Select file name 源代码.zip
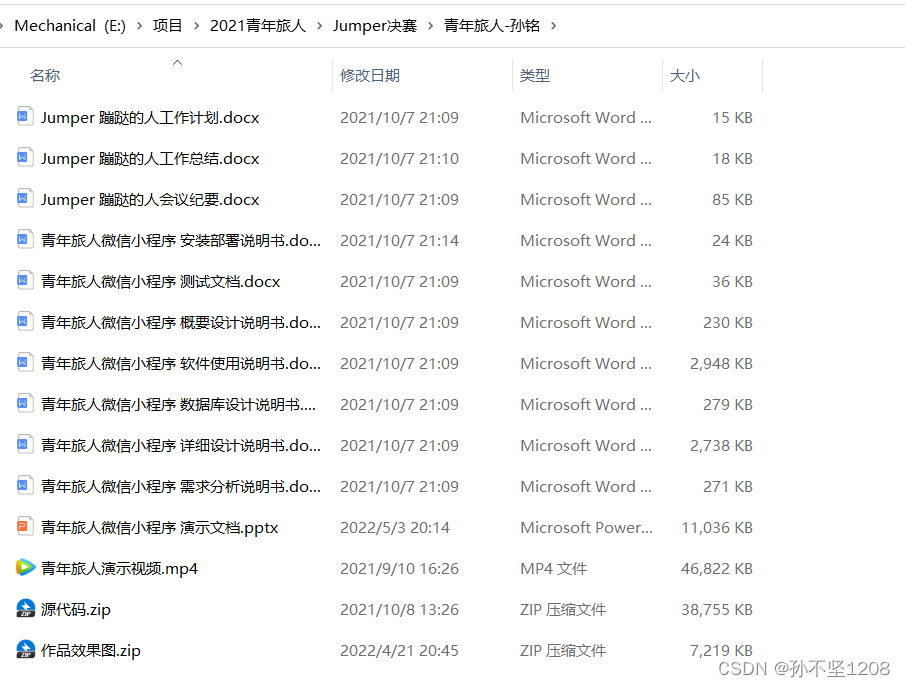This screenshot has height=687, width=905. (x=76, y=610)
